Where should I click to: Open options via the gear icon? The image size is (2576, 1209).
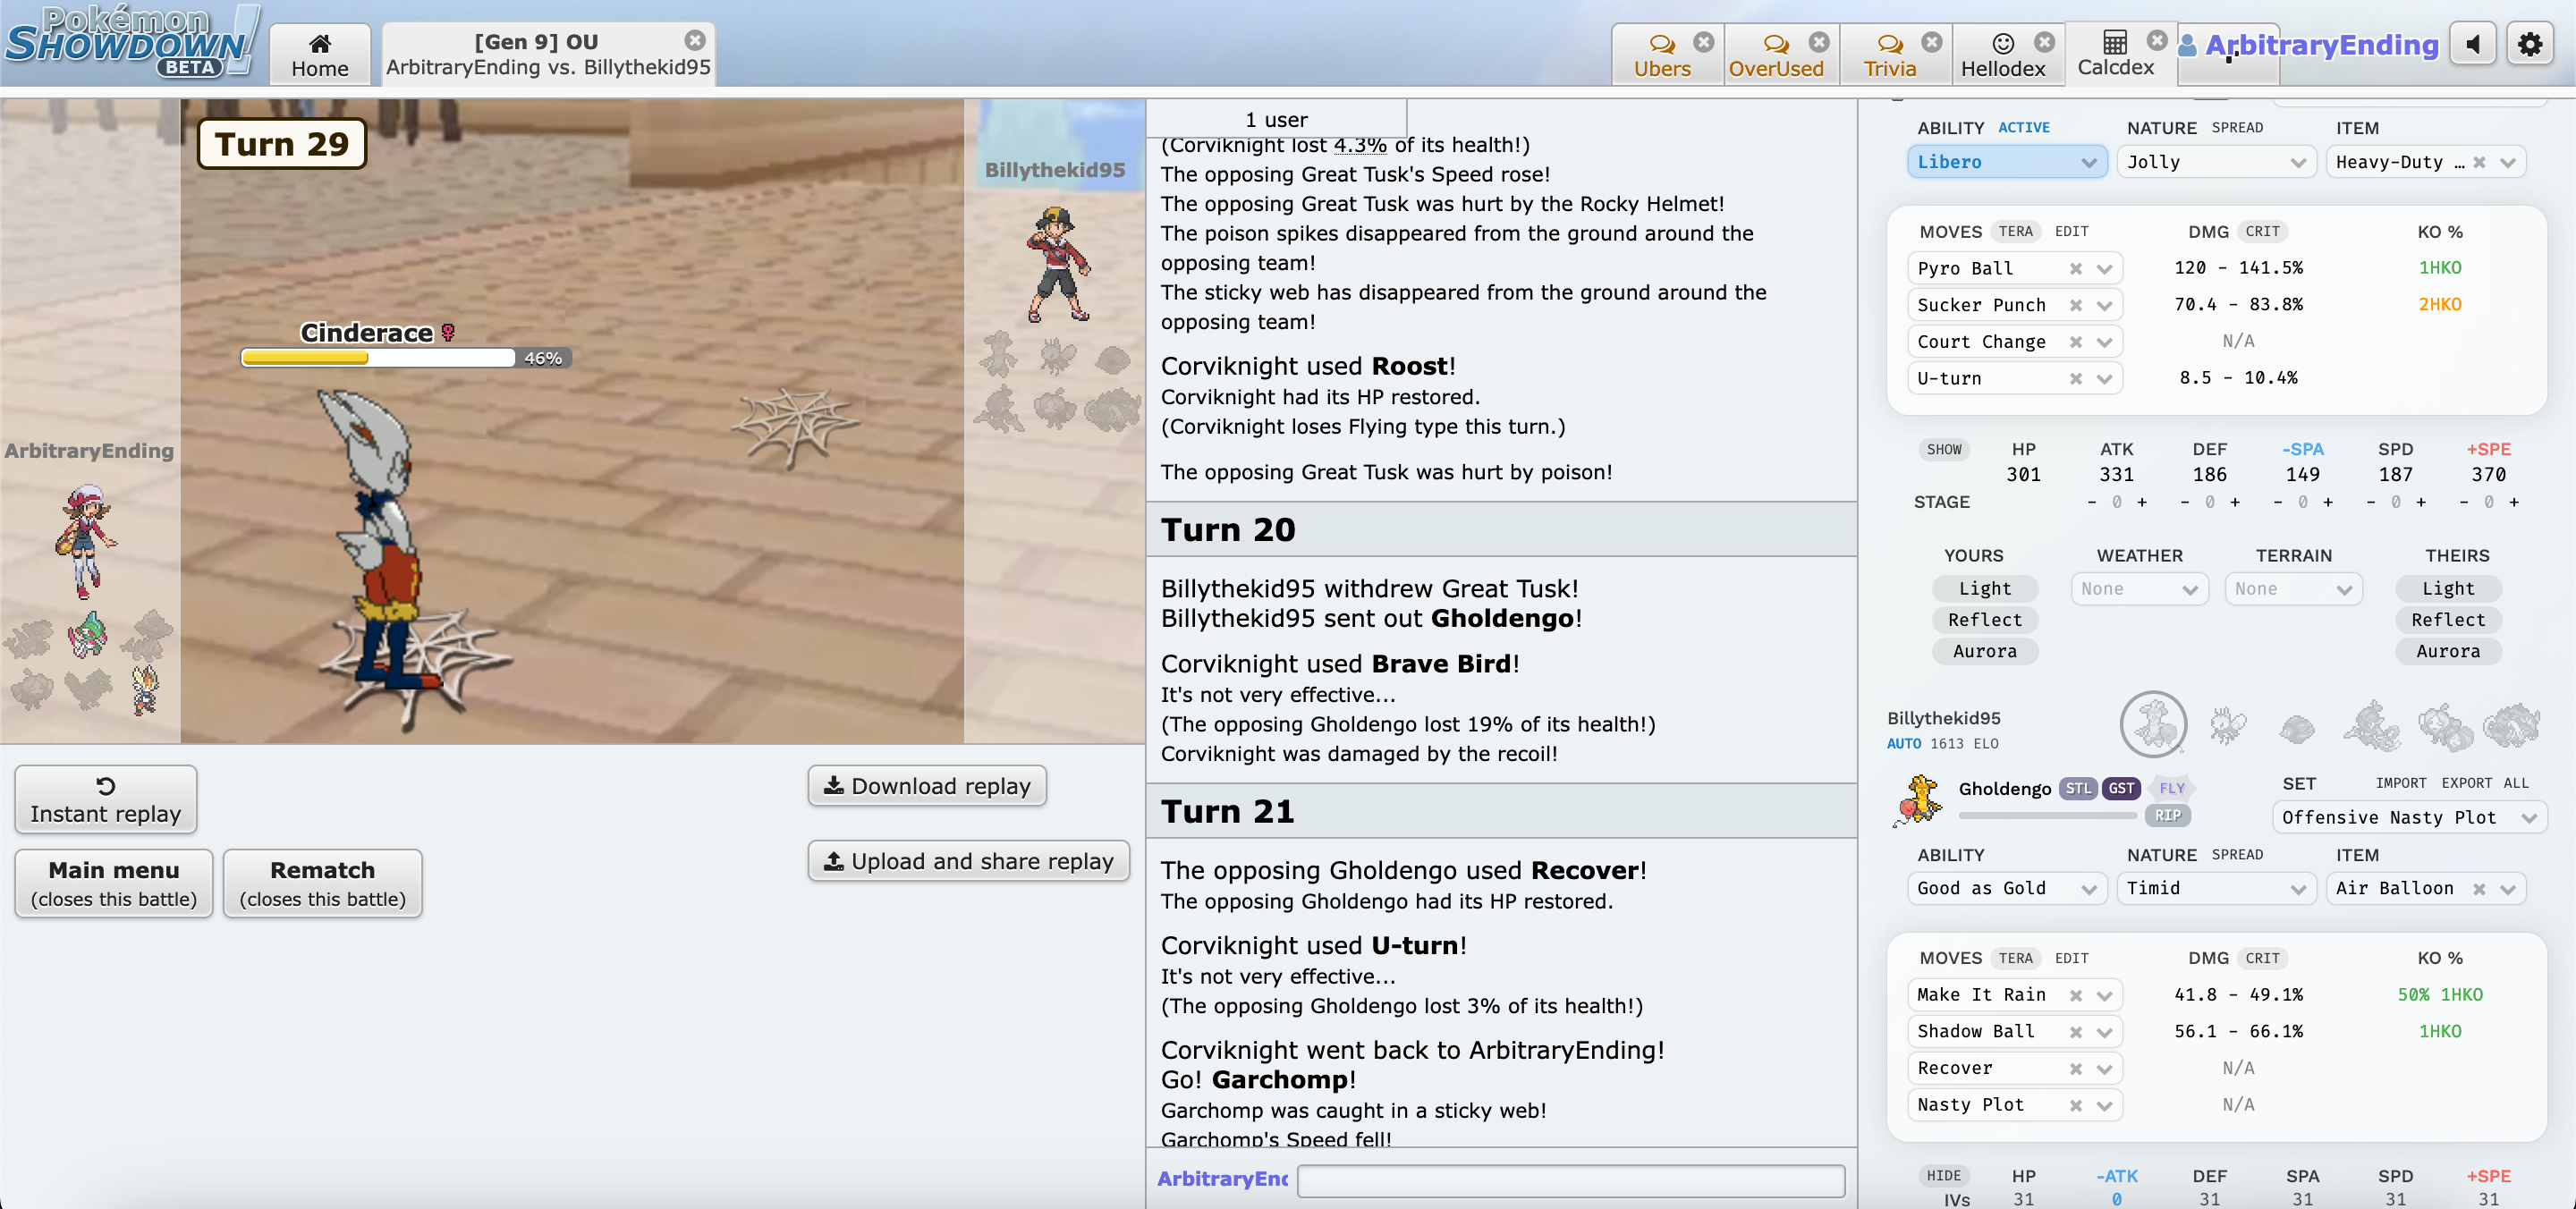pyautogui.click(x=2530, y=45)
